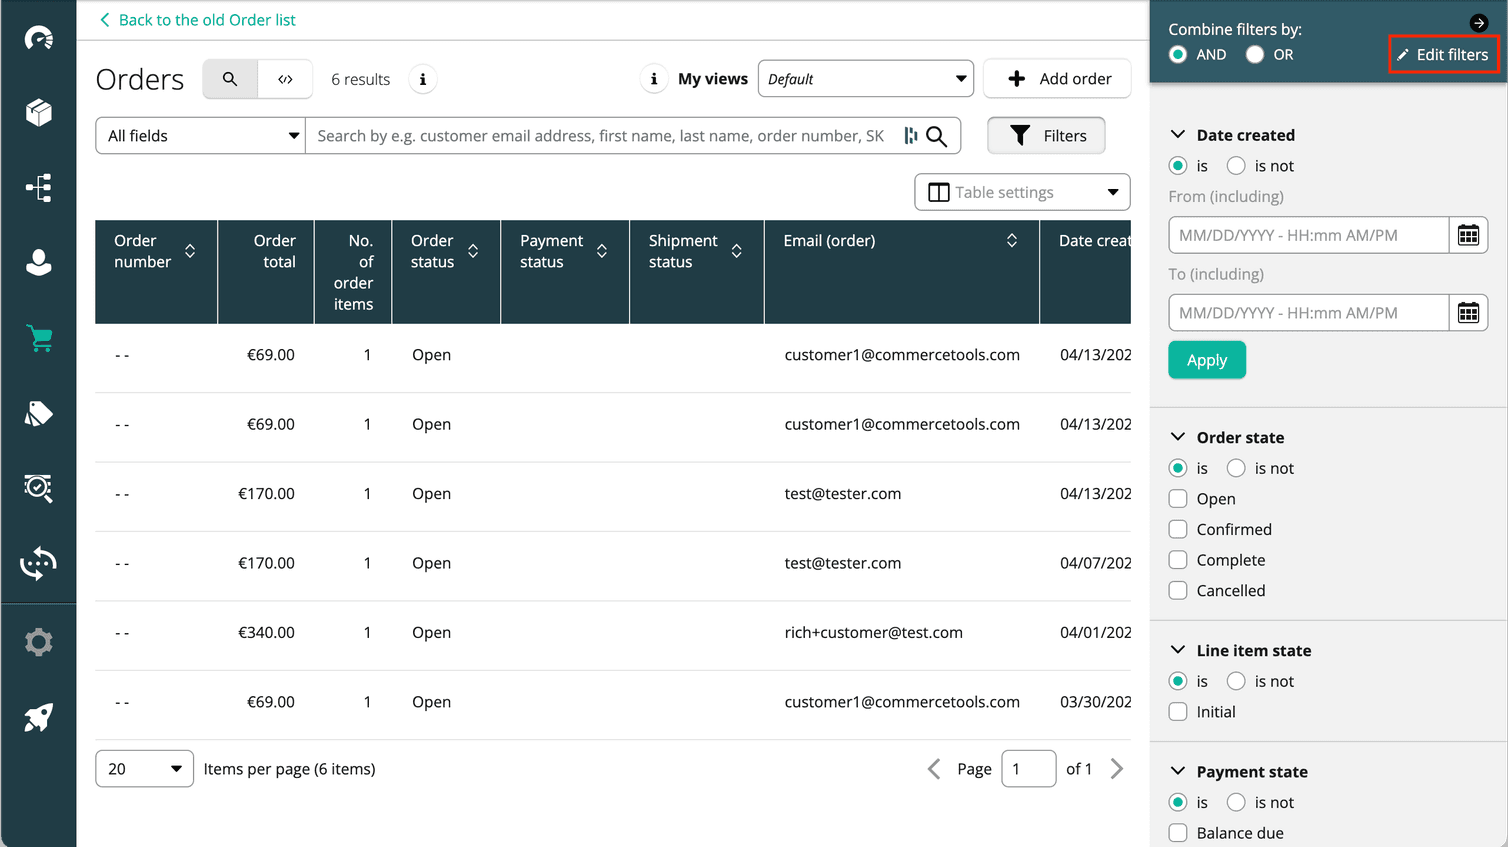
Task: Open the Operations section in the sidebar
Action: point(38,488)
